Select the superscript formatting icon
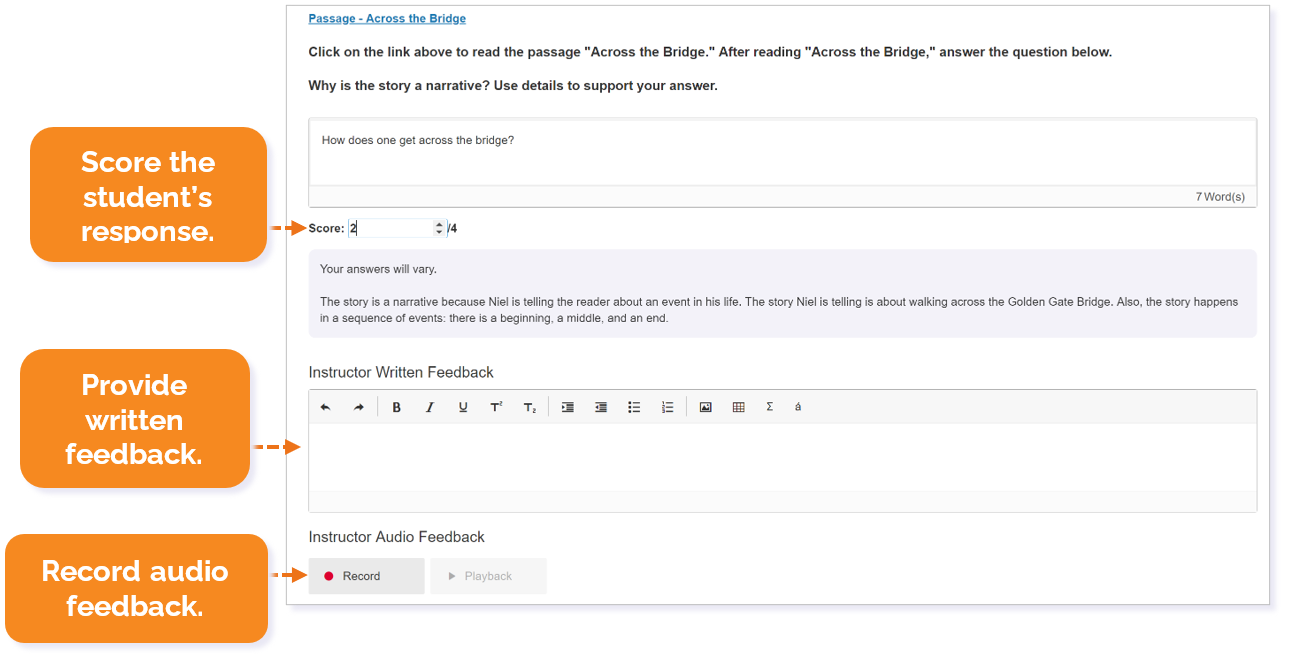The height and width of the screenshot is (654, 1293). pos(496,407)
